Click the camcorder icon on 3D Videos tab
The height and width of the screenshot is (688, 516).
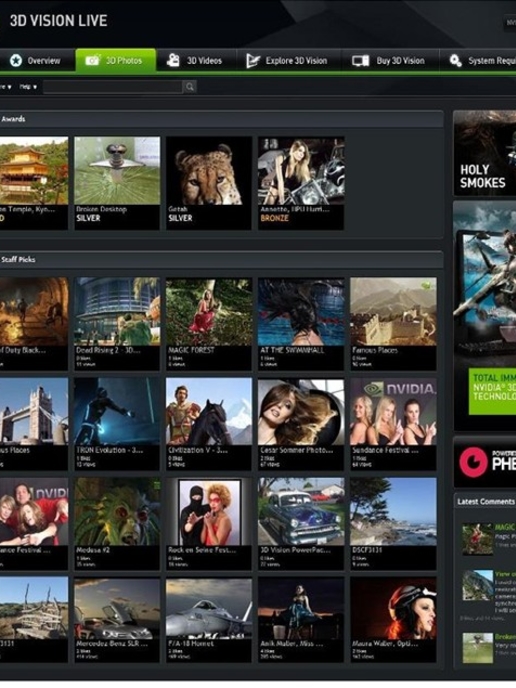[x=173, y=61]
